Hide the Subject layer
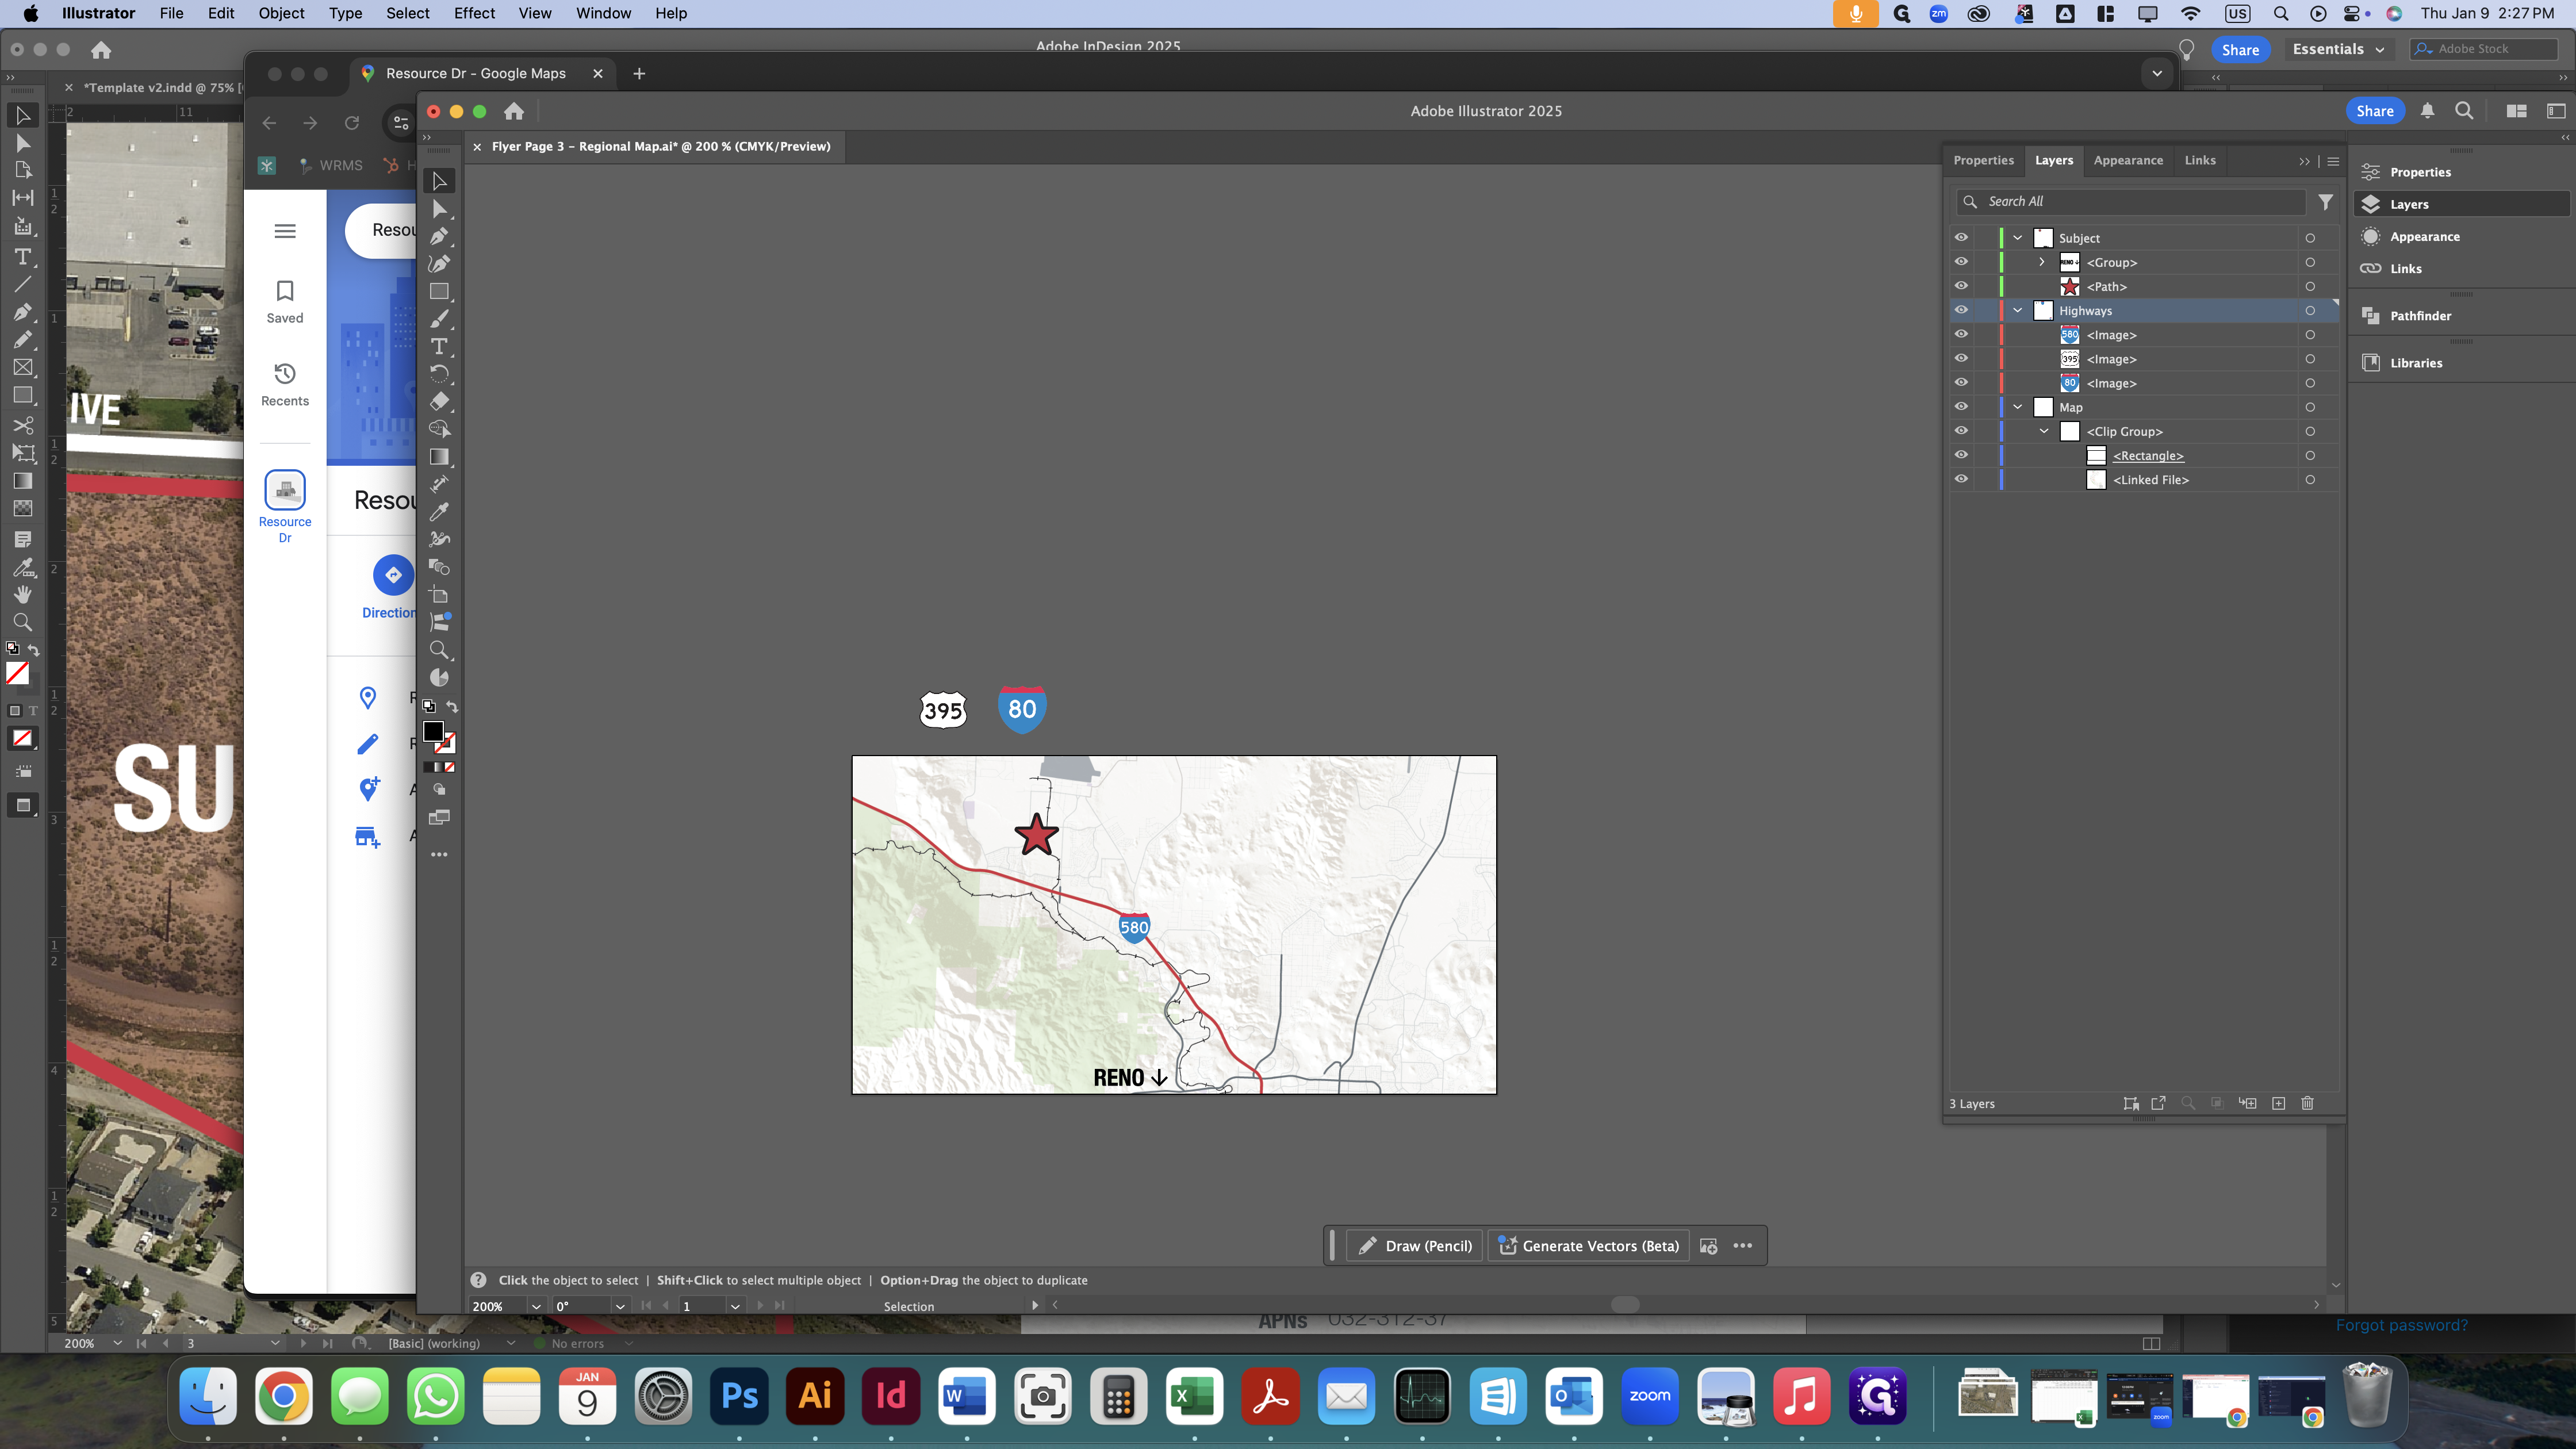This screenshot has height=1449, width=2576. pyautogui.click(x=1961, y=238)
